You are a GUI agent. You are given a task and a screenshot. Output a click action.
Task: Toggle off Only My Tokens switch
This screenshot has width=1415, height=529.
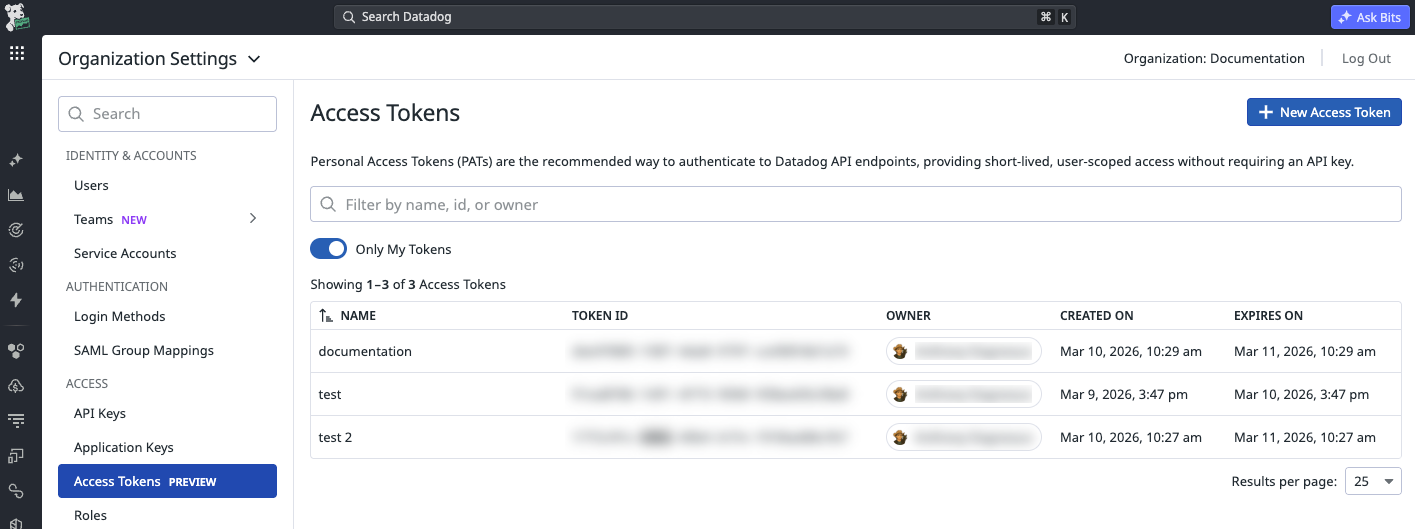(x=328, y=249)
